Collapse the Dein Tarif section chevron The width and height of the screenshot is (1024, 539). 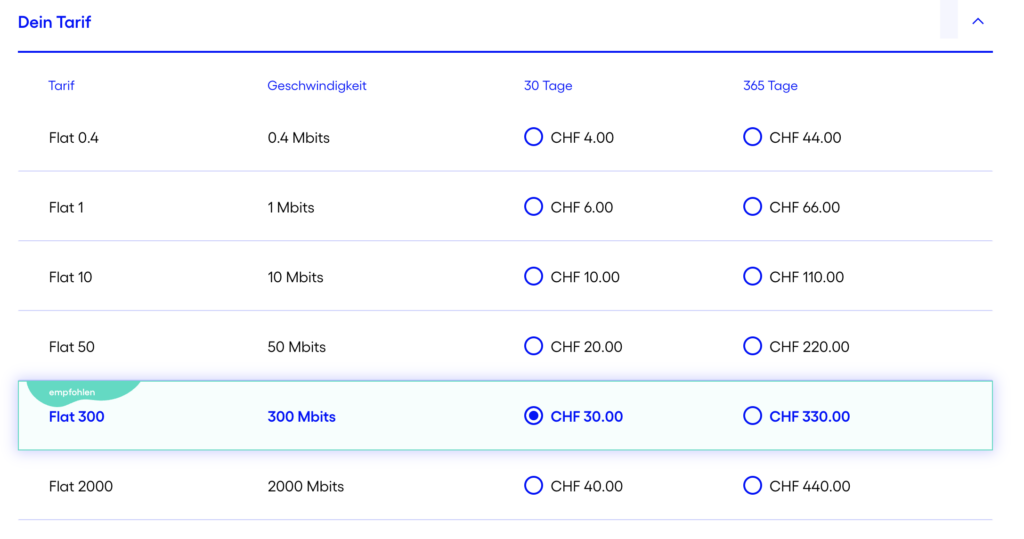coord(978,22)
